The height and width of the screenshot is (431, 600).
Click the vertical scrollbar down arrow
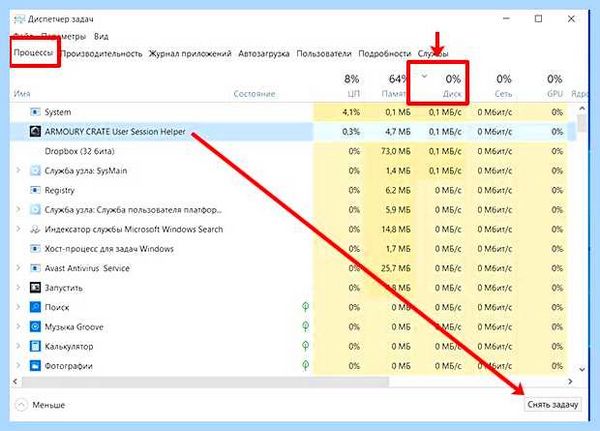[x=582, y=370]
